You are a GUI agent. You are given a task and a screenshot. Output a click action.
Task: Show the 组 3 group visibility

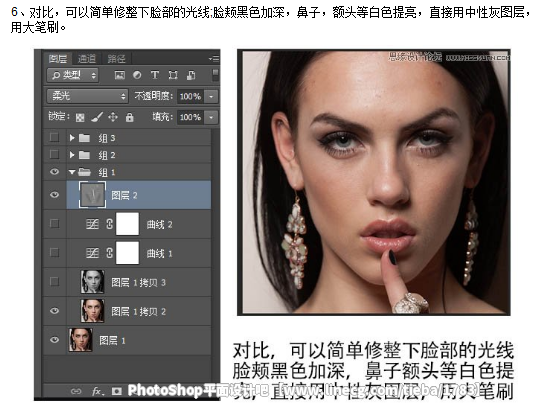tap(54, 137)
